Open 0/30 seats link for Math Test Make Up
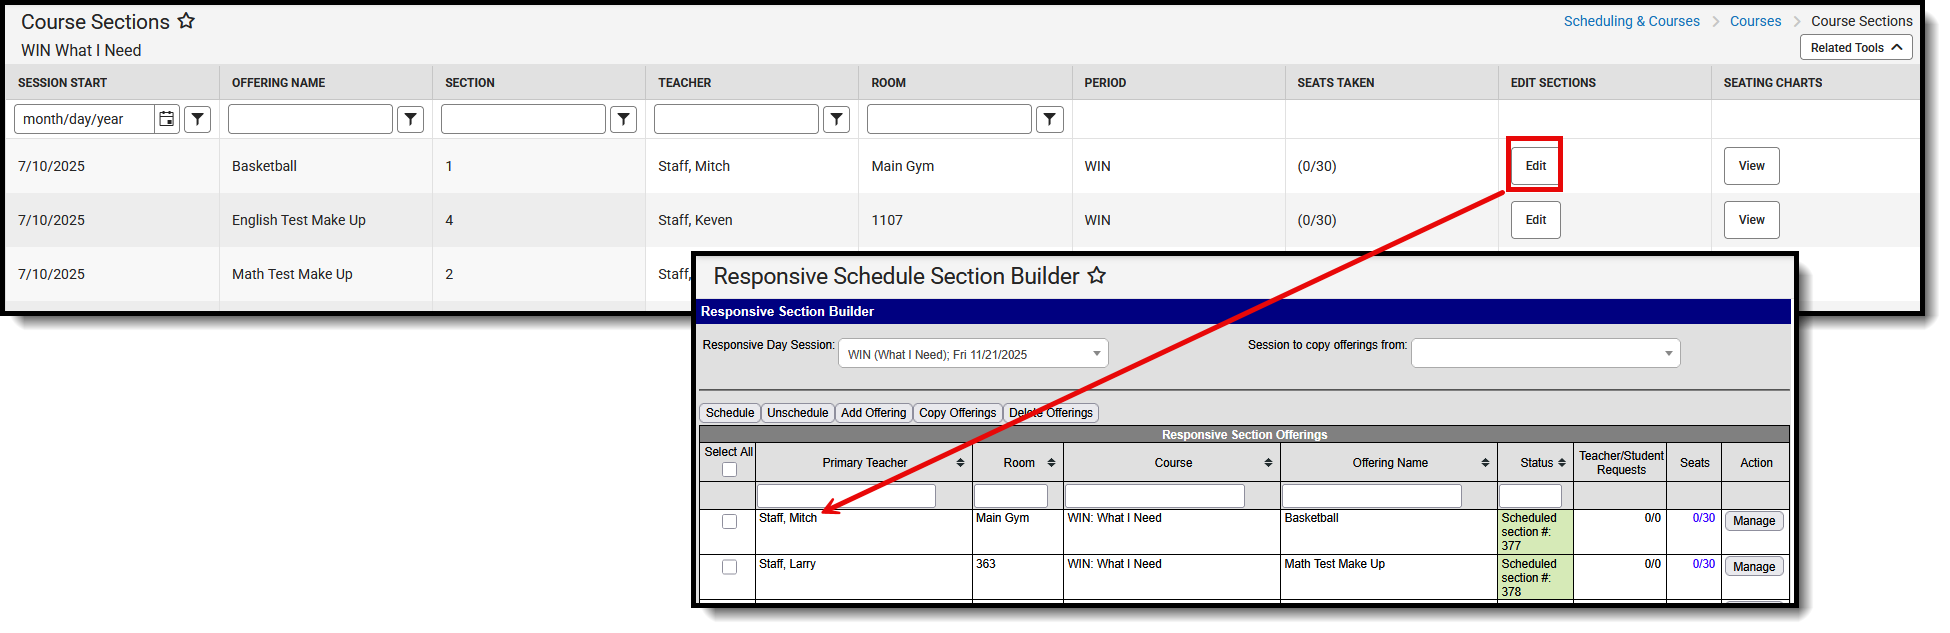1950x633 pixels. pyautogui.click(x=1703, y=564)
